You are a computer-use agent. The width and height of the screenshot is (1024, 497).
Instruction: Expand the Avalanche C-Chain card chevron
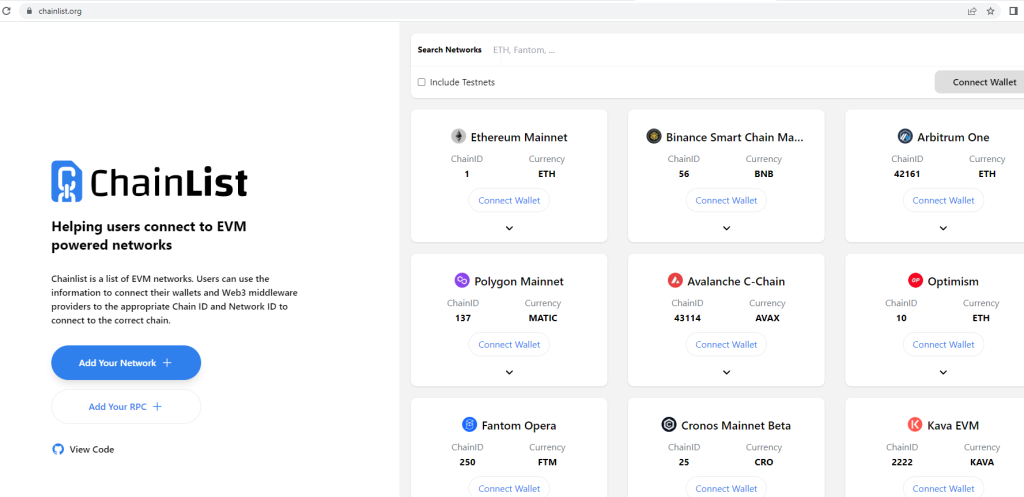point(726,372)
